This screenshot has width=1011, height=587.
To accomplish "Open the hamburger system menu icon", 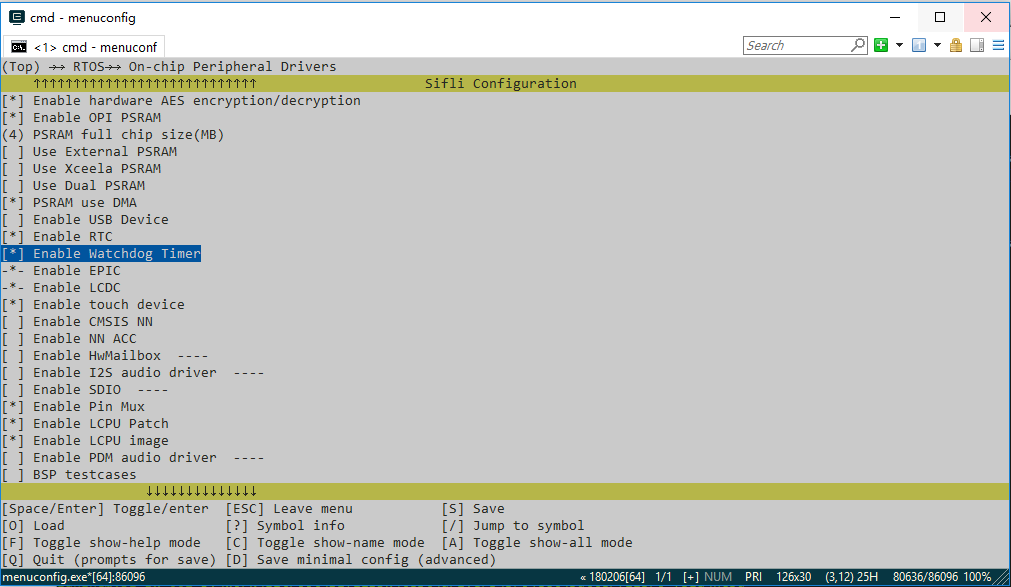I will [998, 45].
